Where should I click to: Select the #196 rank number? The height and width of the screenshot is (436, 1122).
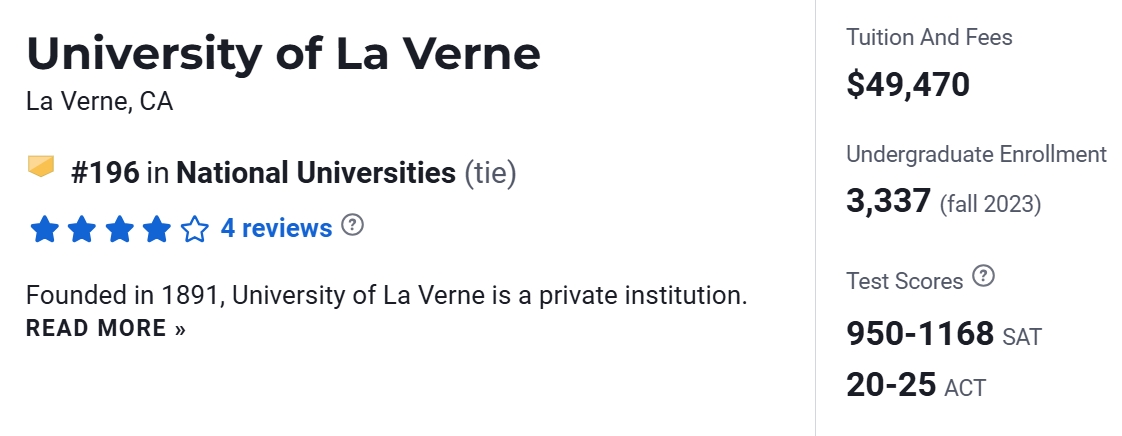pyautogui.click(x=104, y=173)
